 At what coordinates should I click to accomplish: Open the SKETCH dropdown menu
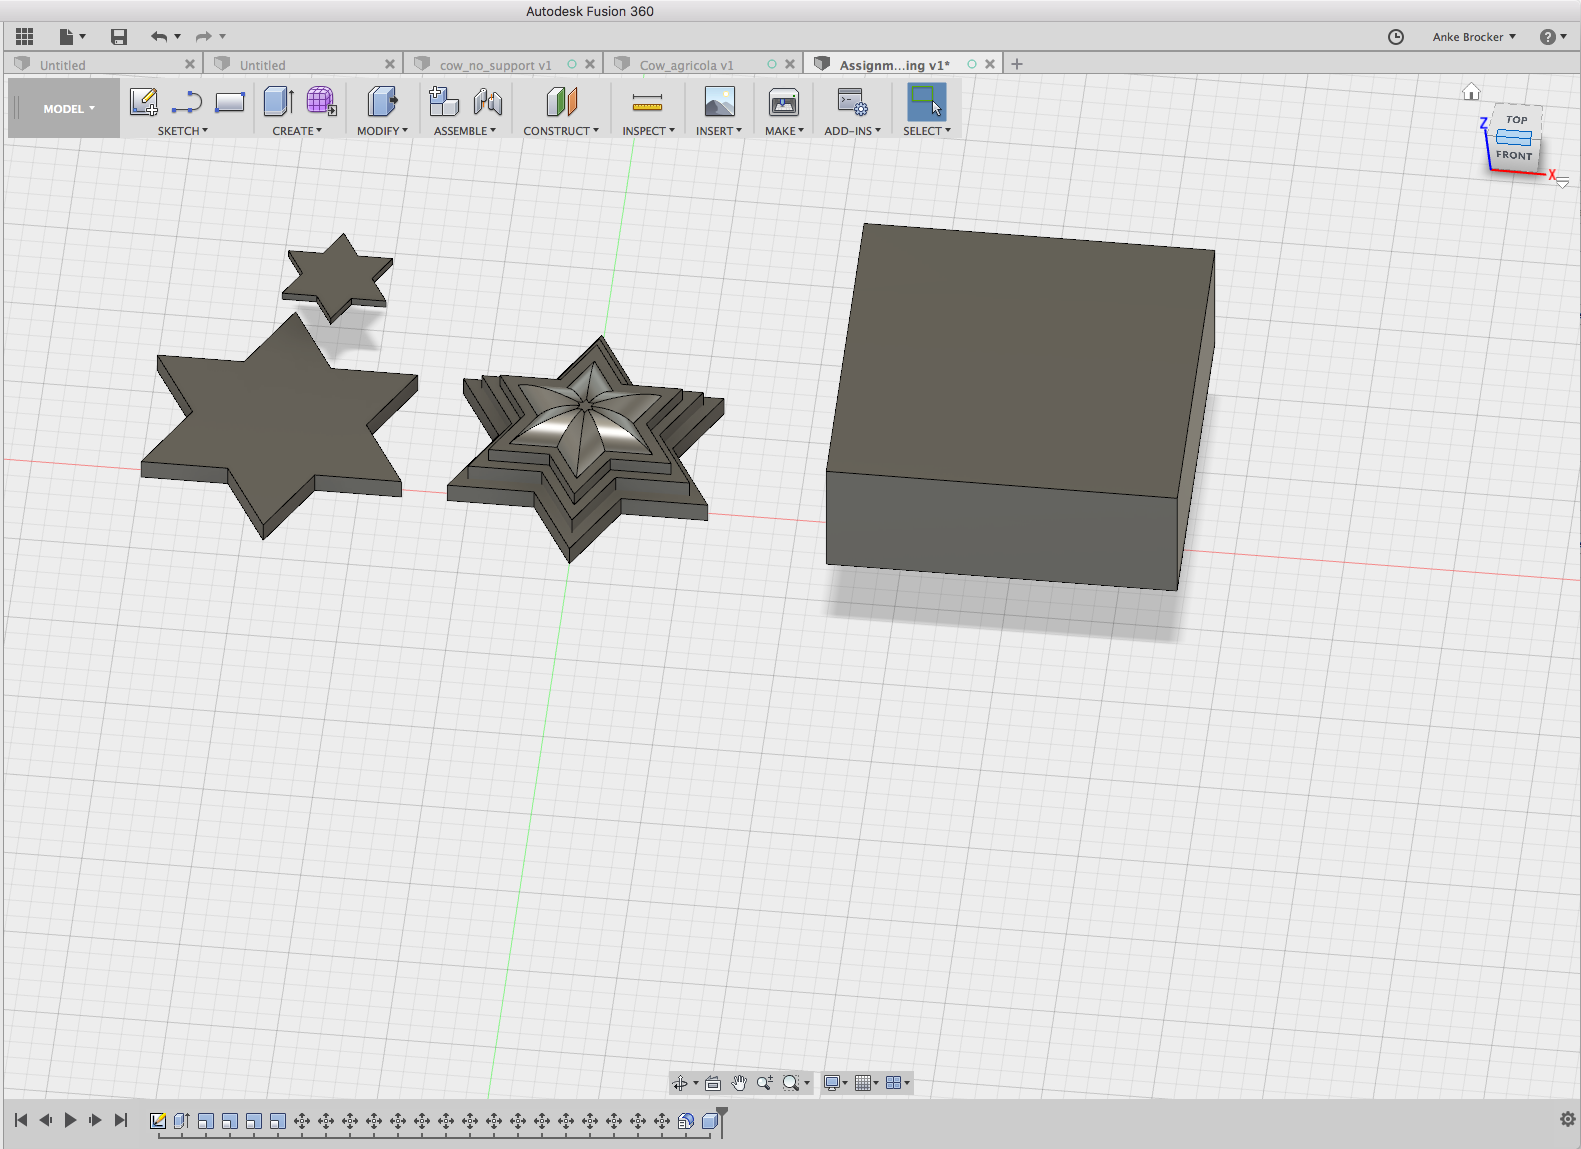tap(183, 131)
